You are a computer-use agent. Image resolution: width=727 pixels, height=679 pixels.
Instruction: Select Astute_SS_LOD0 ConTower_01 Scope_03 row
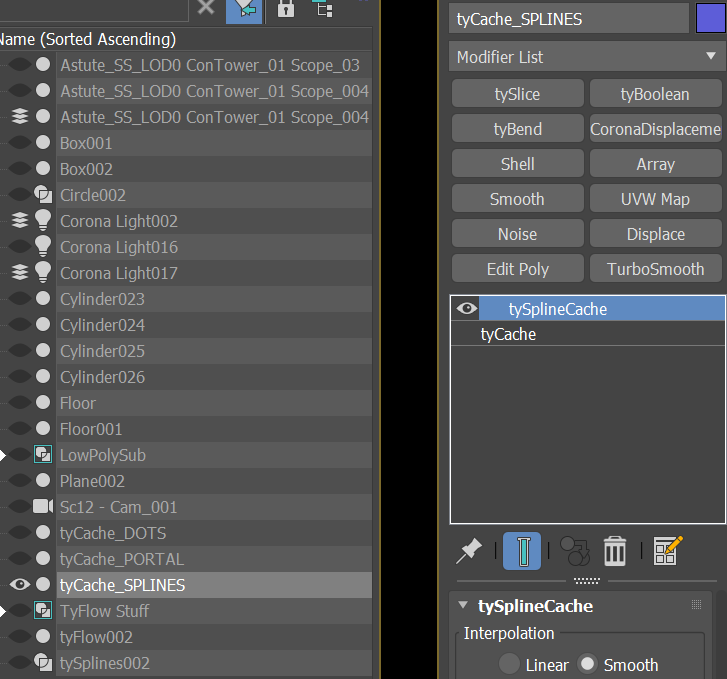(214, 65)
